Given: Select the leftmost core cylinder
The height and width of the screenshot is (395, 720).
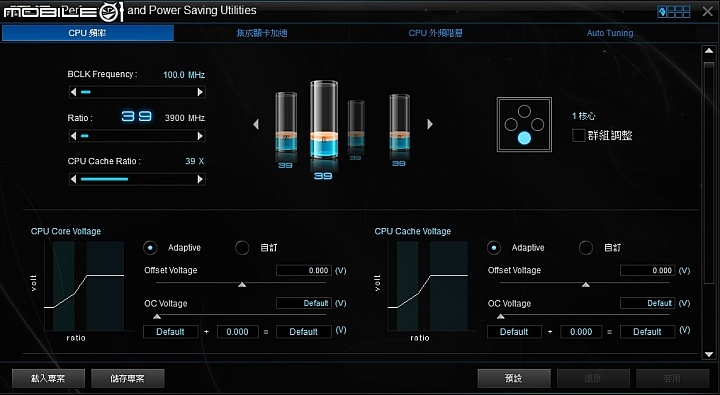Looking at the screenshot, I should coord(286,122).
